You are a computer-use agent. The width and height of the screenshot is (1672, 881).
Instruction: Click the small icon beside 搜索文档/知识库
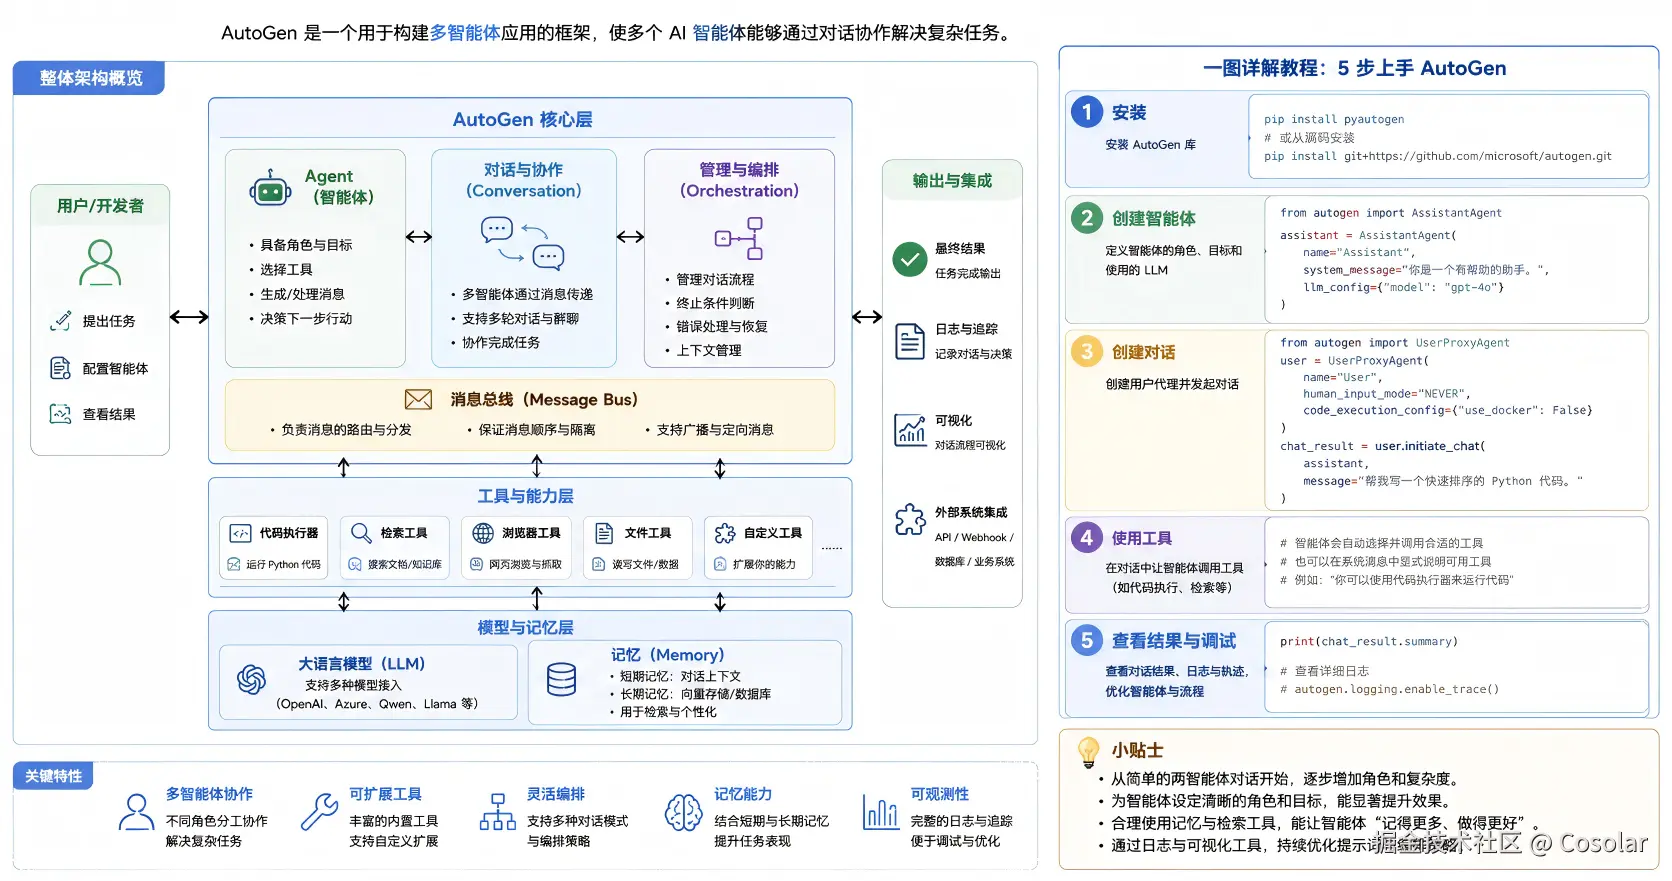pyautogui.click(x=355, y=564)
